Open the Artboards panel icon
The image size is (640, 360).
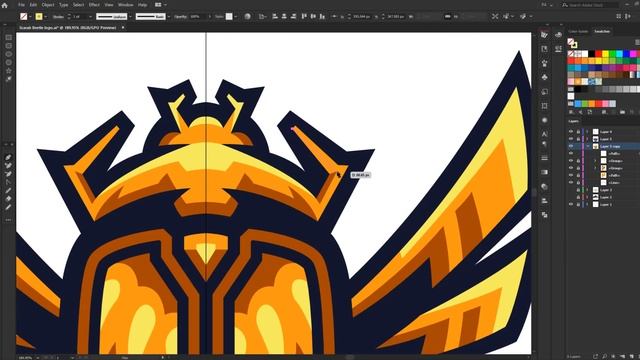(x=544, y=106)
